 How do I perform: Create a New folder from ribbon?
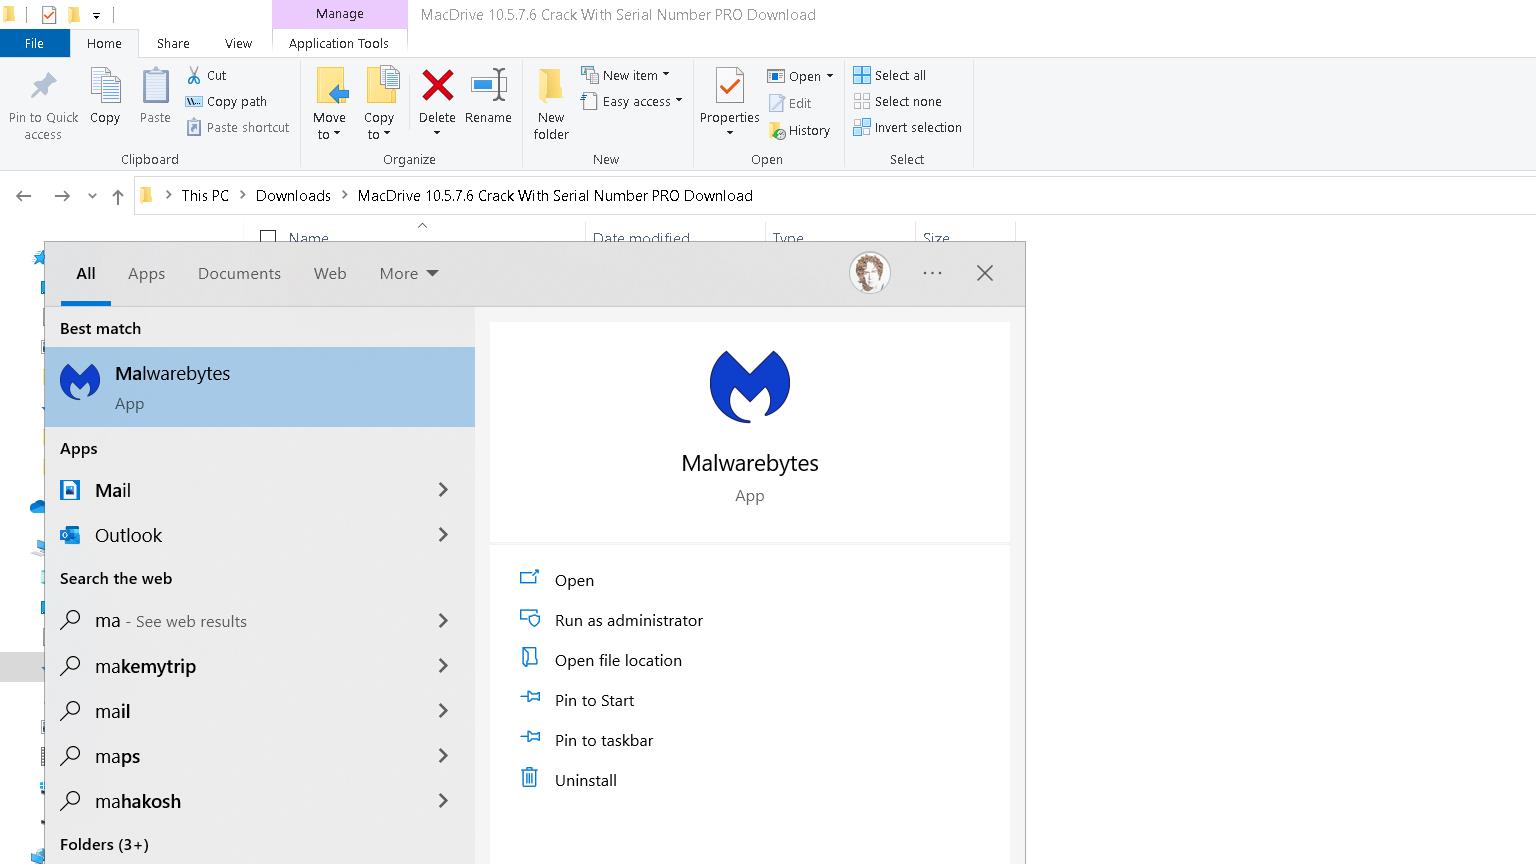(x=551, y=102)
